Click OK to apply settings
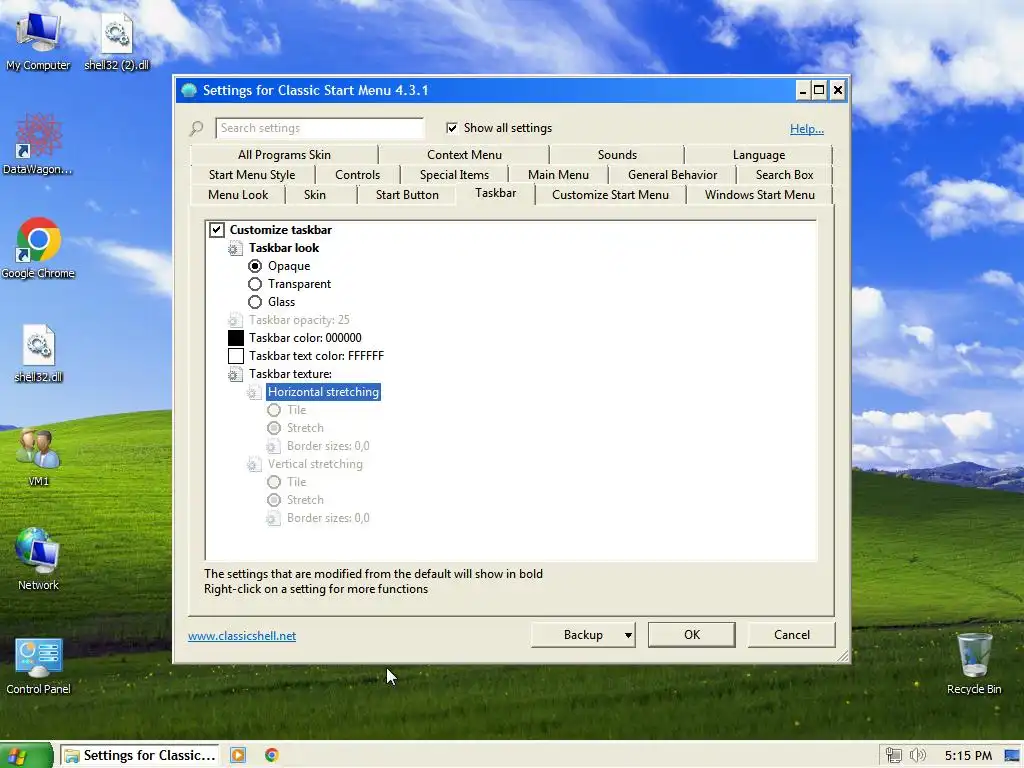Image resolution: width=1024 pixels, height=768 pixels. coord(692,635)
